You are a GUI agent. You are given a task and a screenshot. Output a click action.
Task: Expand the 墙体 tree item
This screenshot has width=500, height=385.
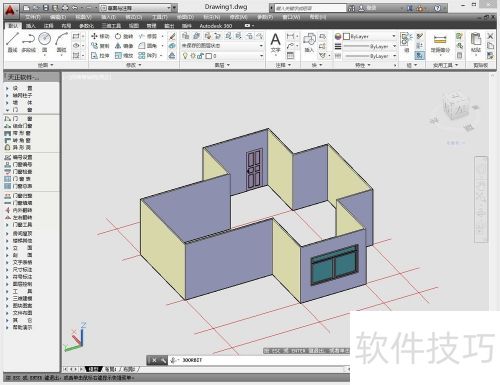point(7,103)
